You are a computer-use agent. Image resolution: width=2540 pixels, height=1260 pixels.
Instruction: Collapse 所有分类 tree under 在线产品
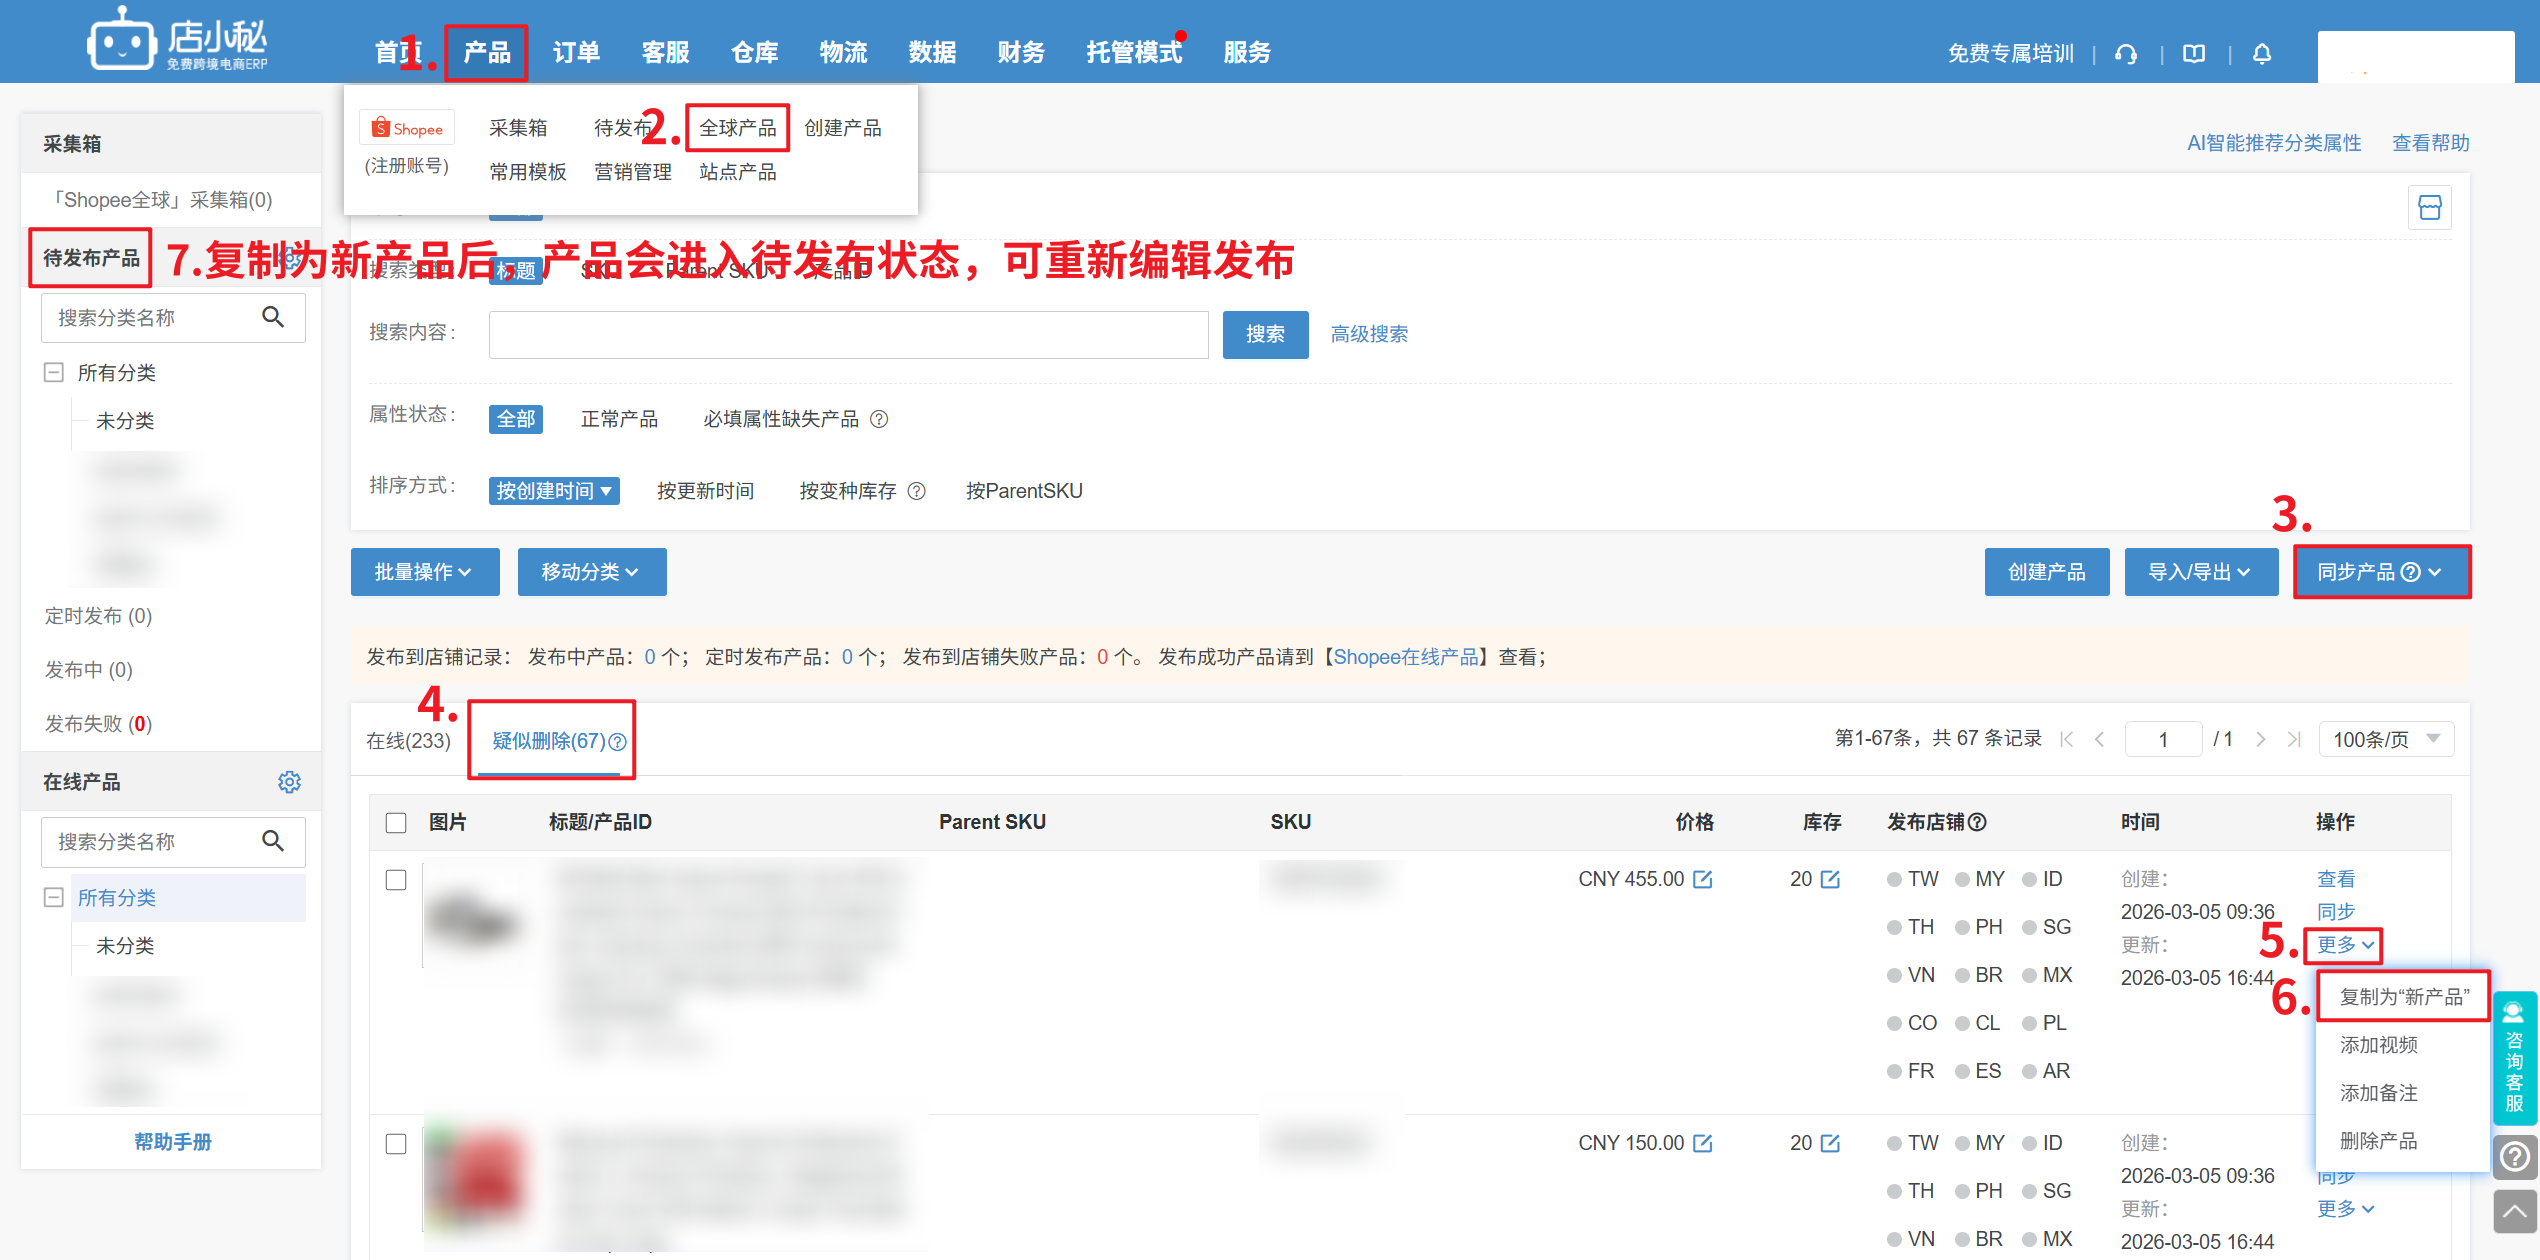(x=54, y=897)
